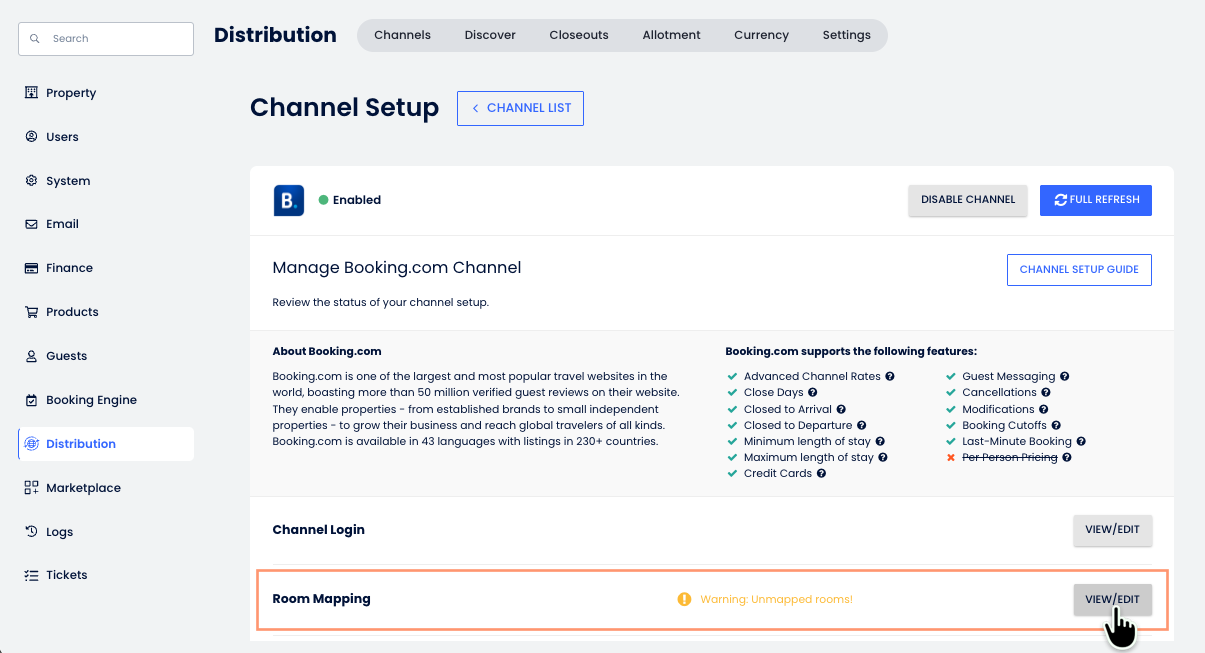
Task: Click the search magnifier icon
Action: pyautogui.click(x=35, y=39)
